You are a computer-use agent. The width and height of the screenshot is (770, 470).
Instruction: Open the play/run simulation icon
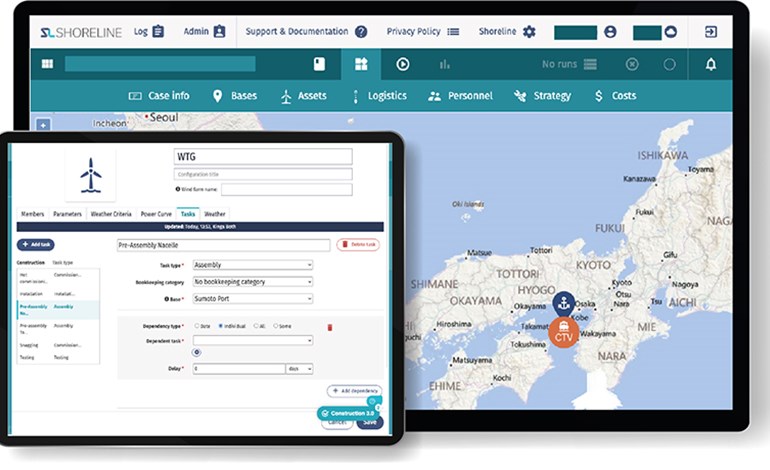(403, 64)
